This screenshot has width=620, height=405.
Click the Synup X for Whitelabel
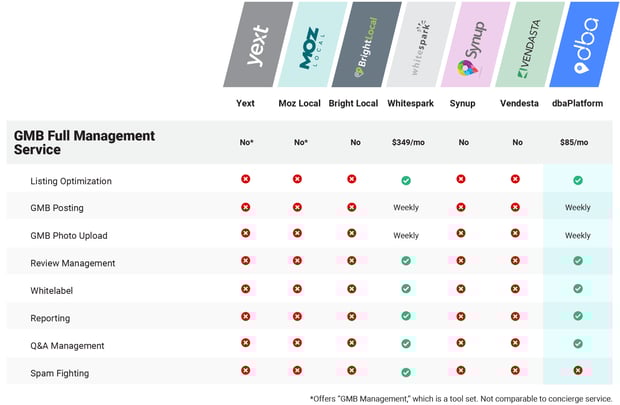pyautogui.click(x=461, y=289)
